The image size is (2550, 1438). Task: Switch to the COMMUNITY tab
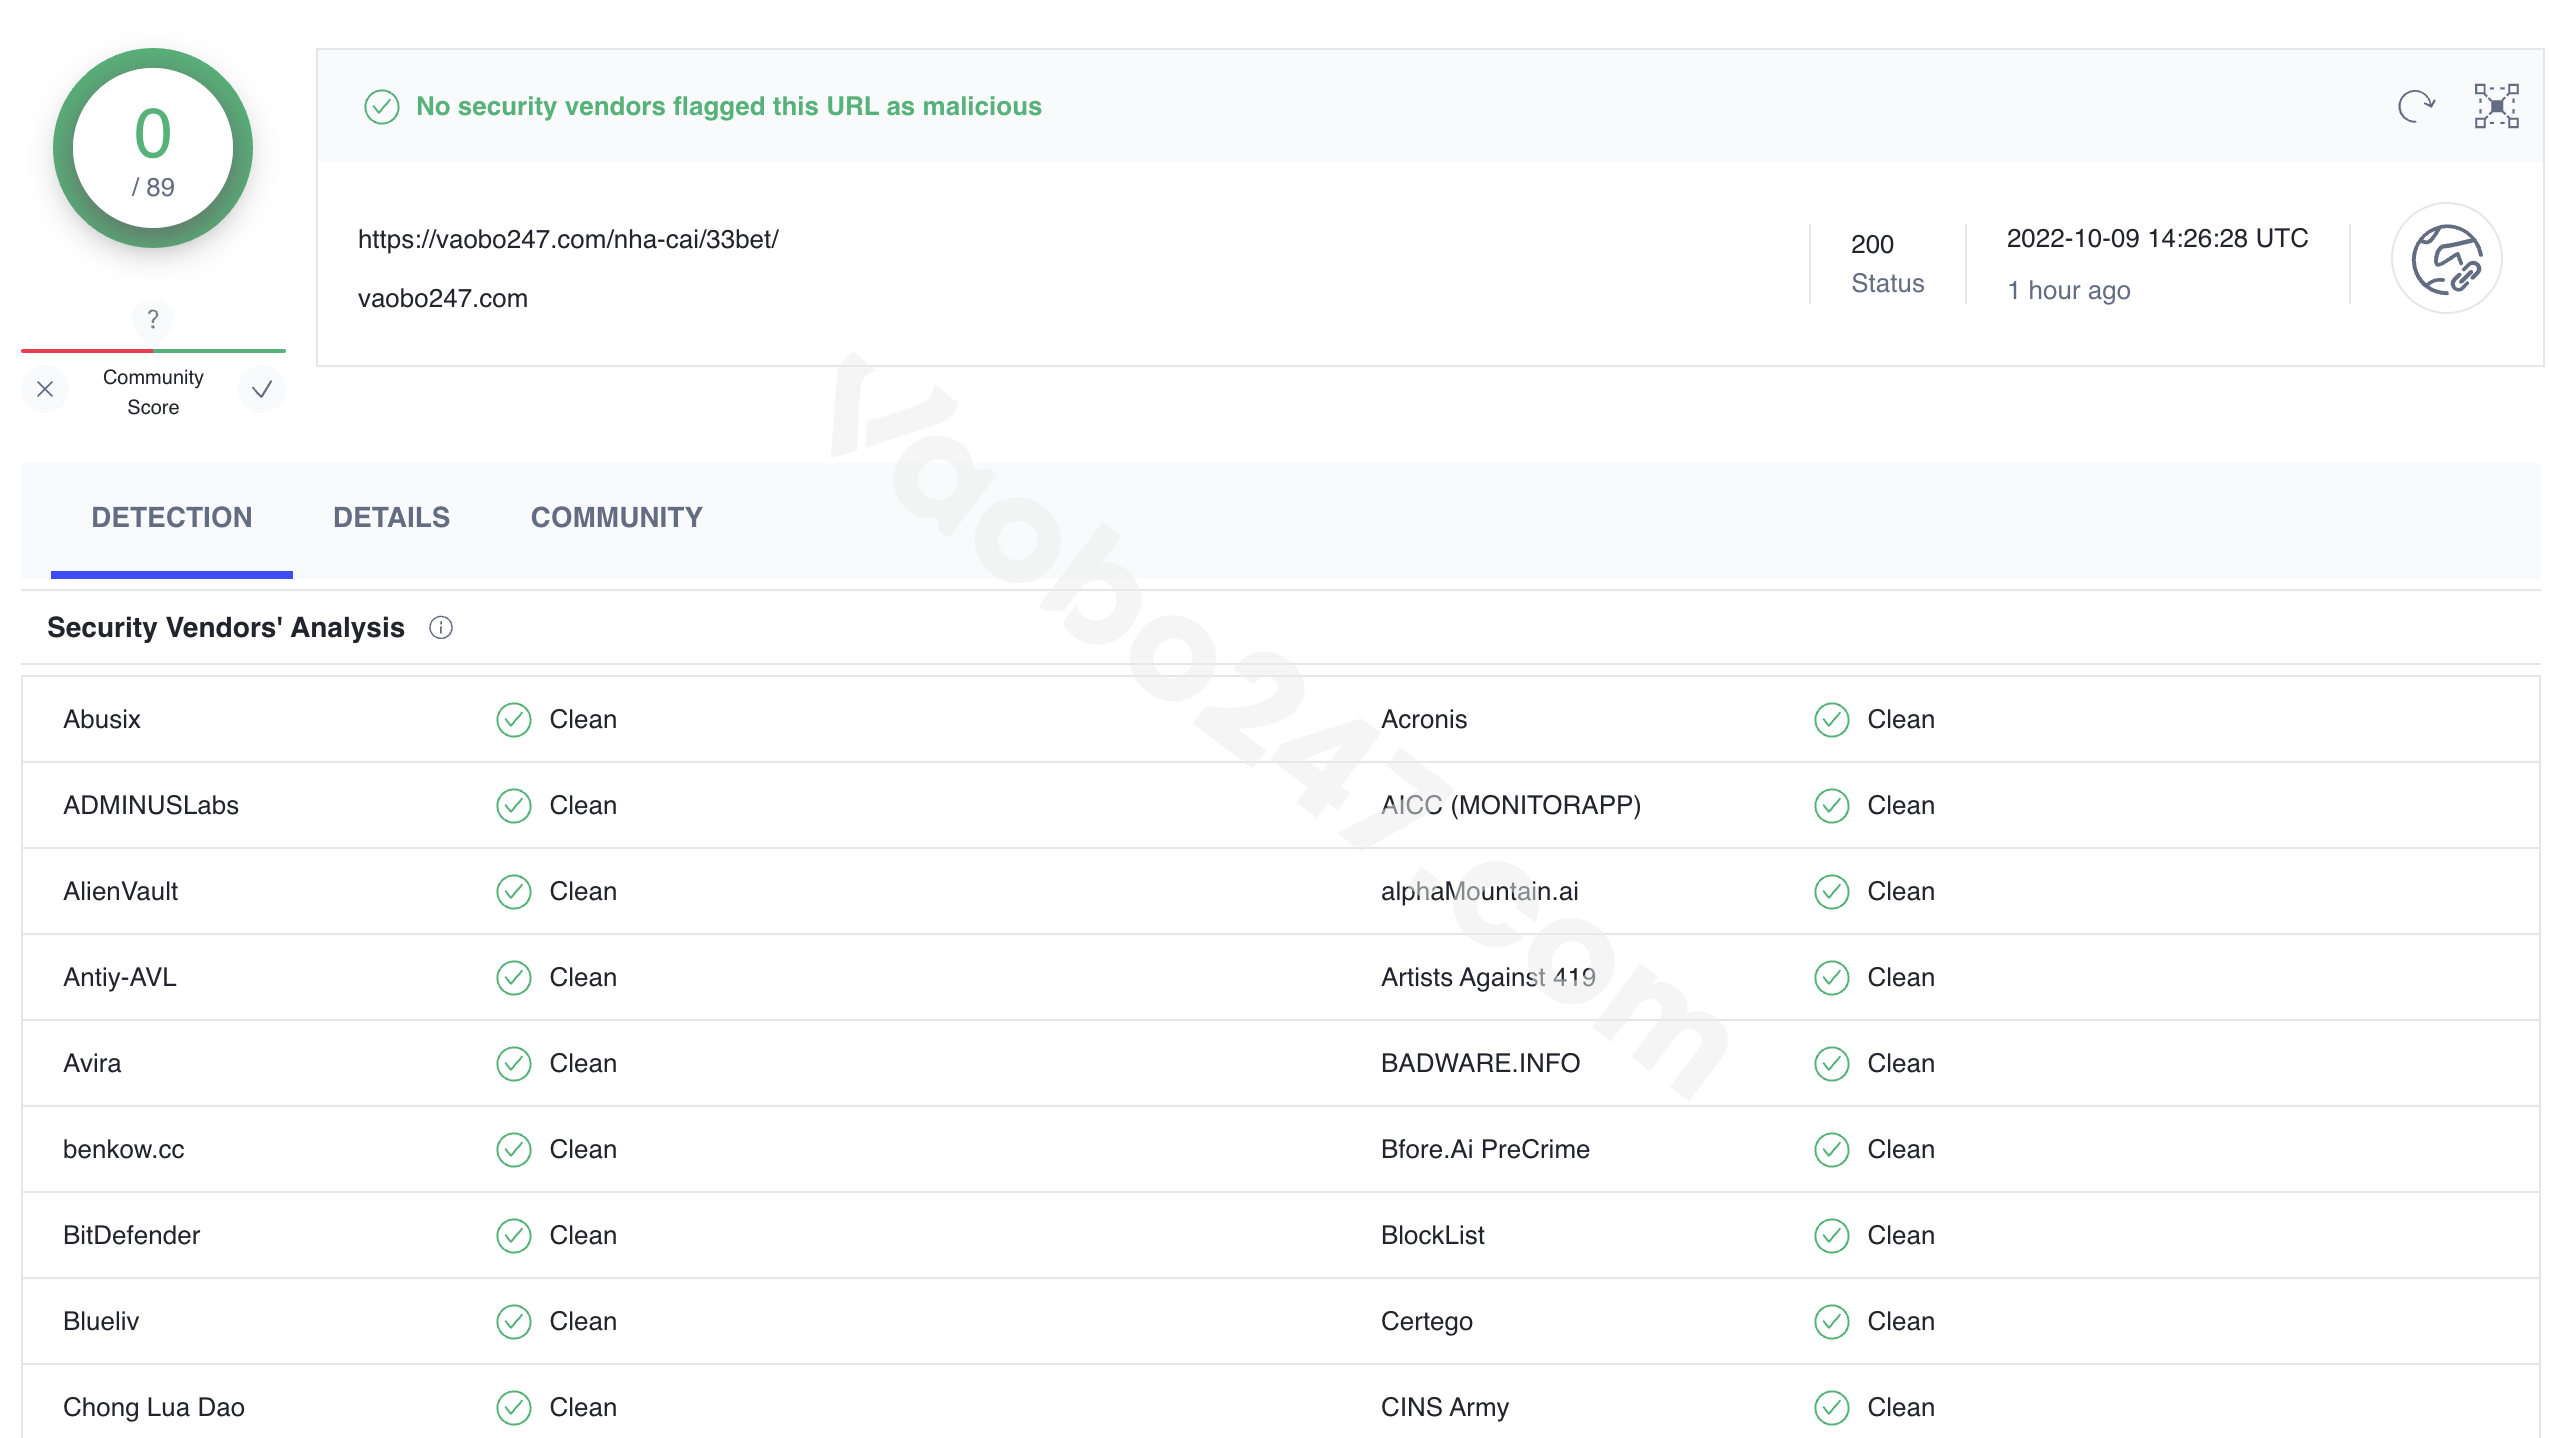pyautogui.click(x=616, y=518)
